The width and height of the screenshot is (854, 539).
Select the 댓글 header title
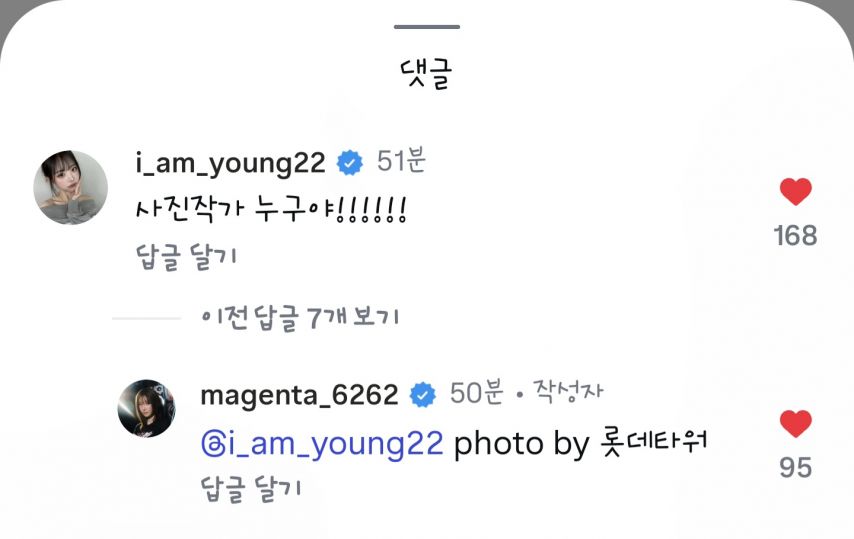[426, 74]
